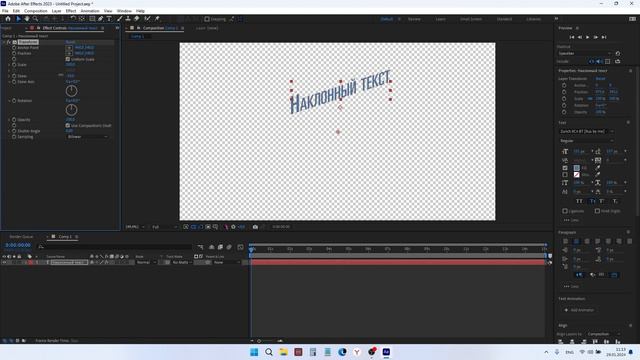Select the Hand tool
Screen dimensions: 640x360
pos(27,19)
